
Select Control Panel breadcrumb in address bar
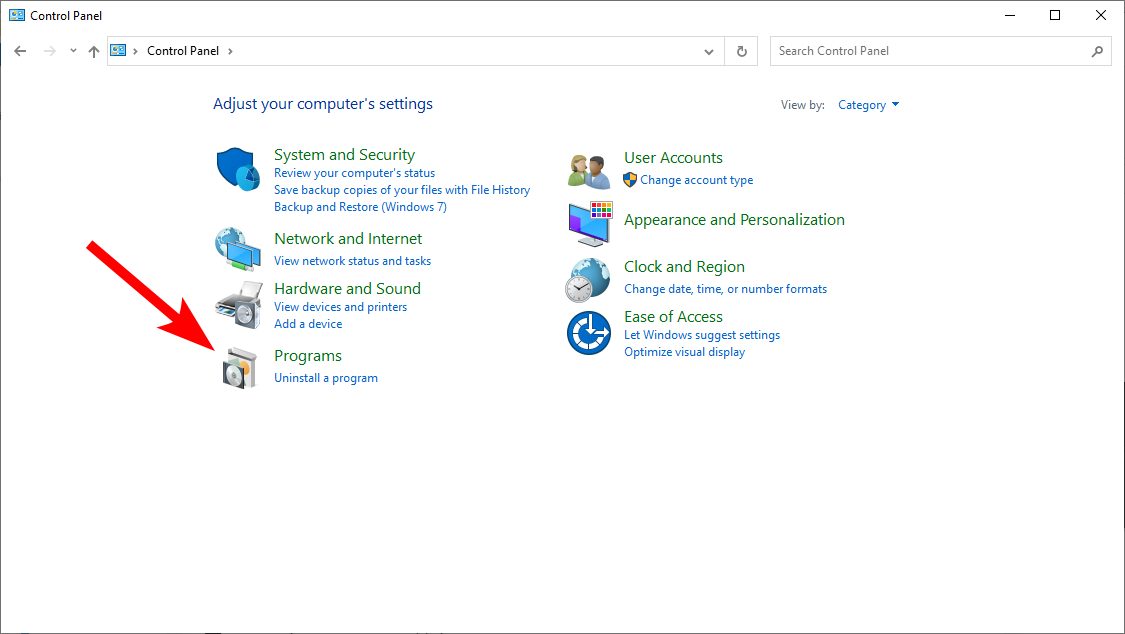click(183, 51)
